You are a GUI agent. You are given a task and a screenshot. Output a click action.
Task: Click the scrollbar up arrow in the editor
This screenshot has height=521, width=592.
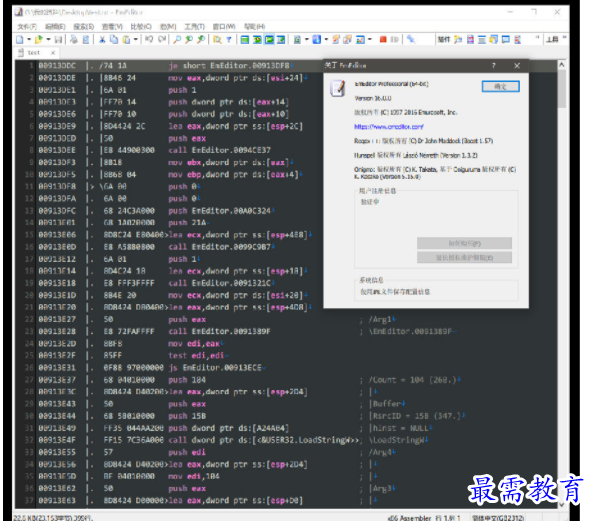[x=561, y=65]
